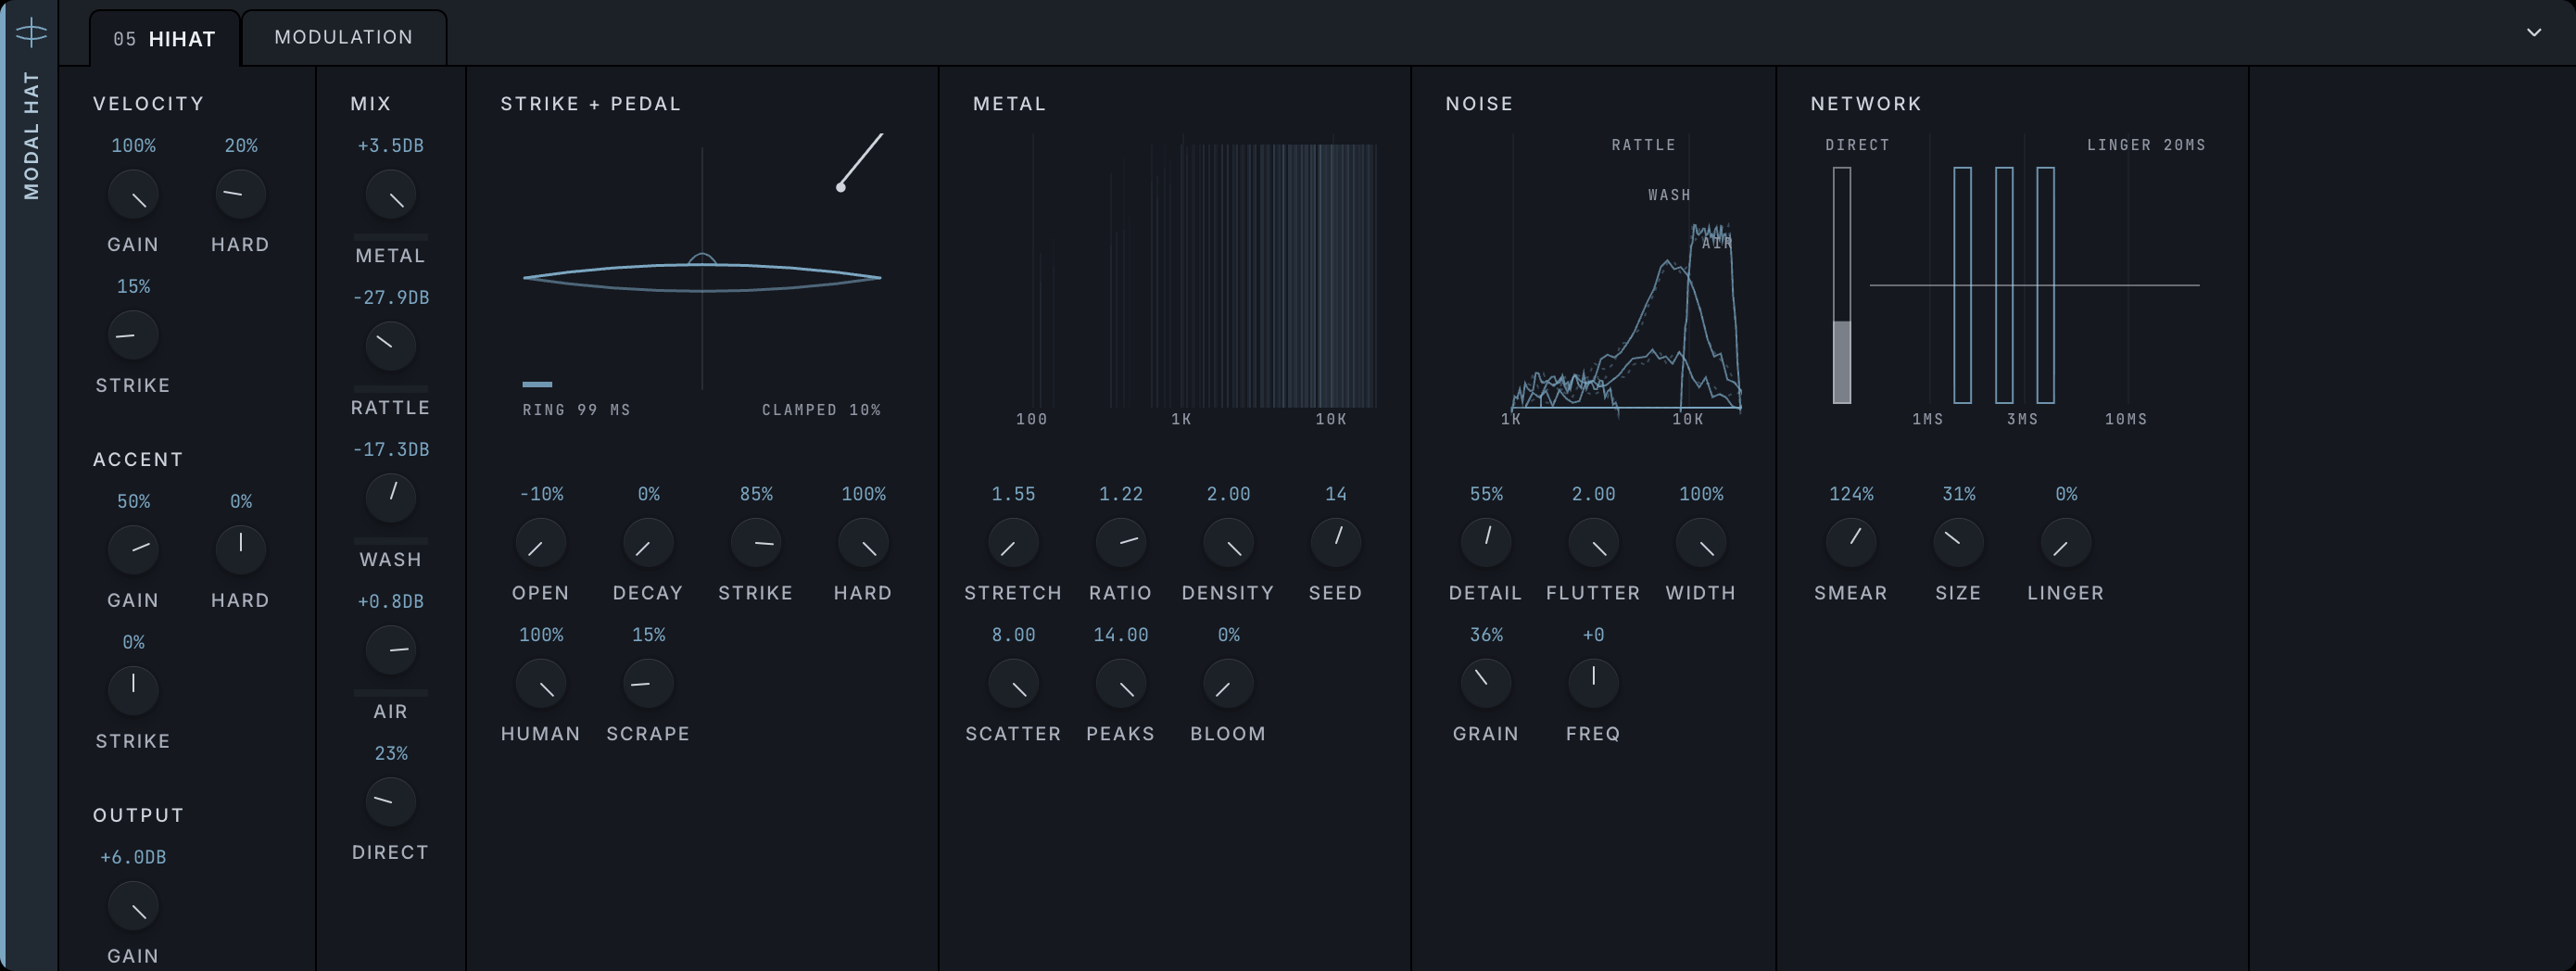Click the Strike + Pedal STRIKE knob at 85%

756,543
